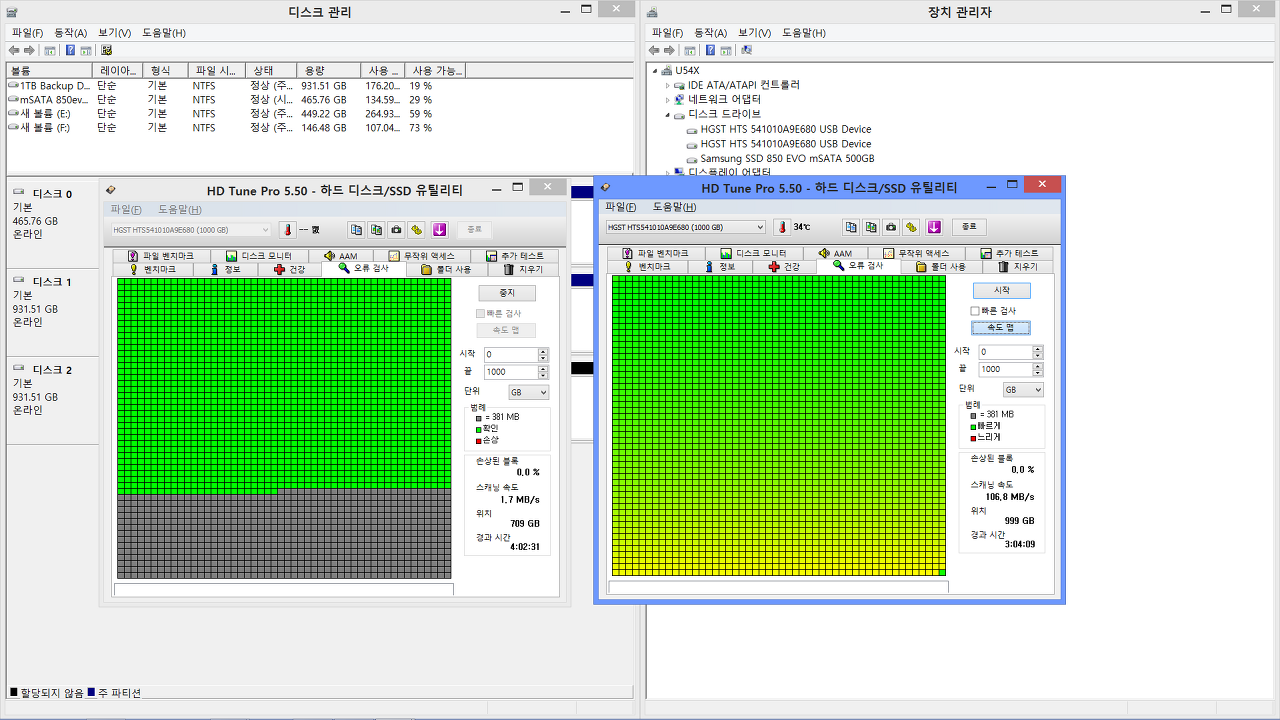Image resolution: width=1280 pixels, height=720 pixels.
Task: Click the screenshot camera icon in front HD Tune
Action: [x=890, y=227]
